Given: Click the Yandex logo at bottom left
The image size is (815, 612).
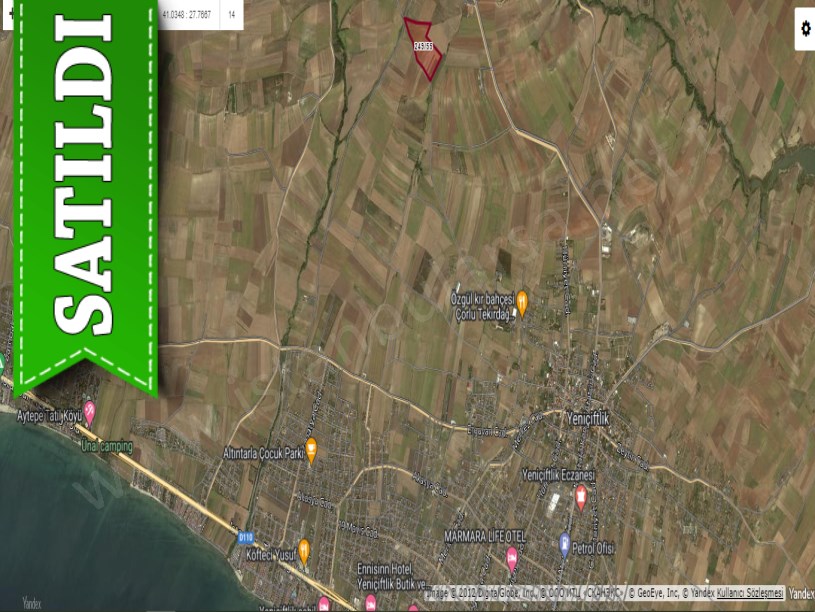Looking at the screenshot, I should coord(32,603).
